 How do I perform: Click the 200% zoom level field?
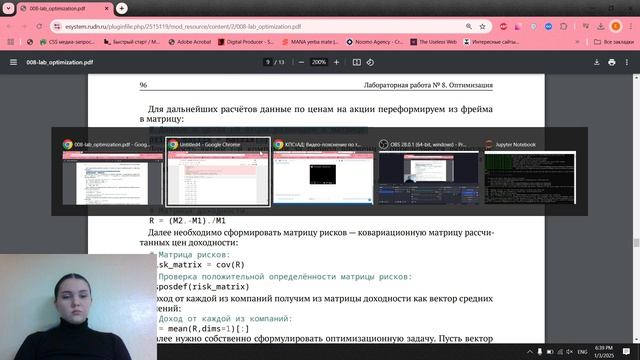319,62
